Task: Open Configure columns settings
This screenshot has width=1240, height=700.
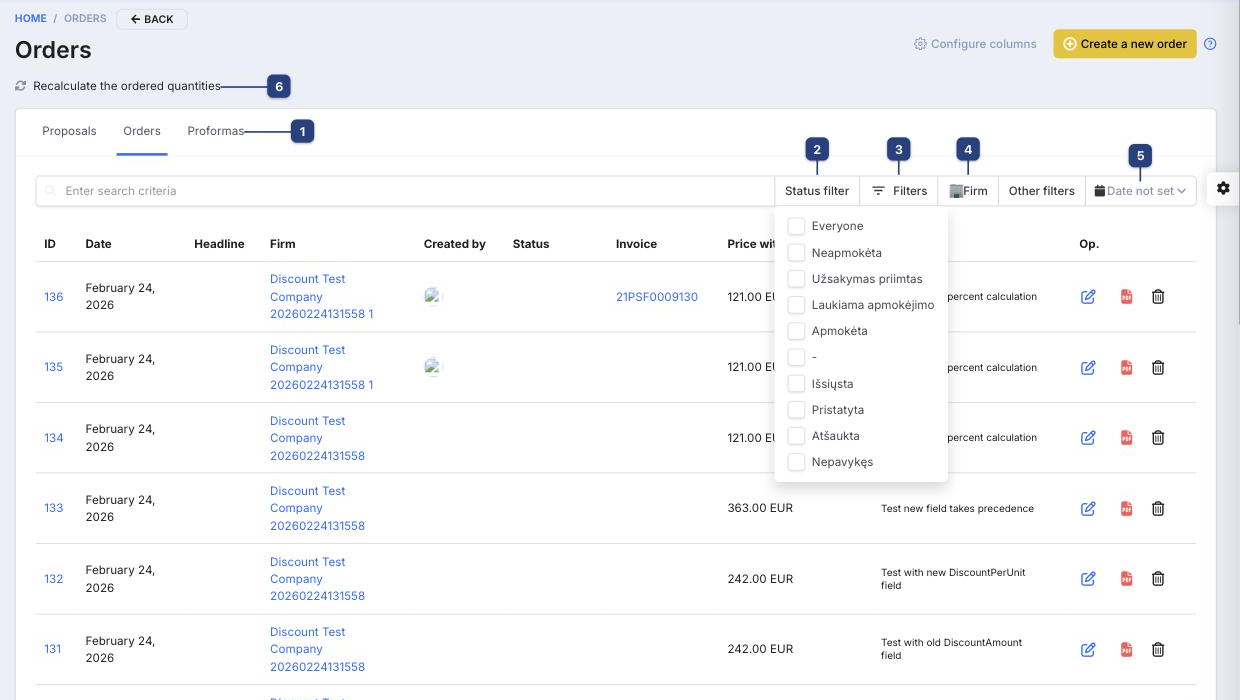Action: [975, 44]
